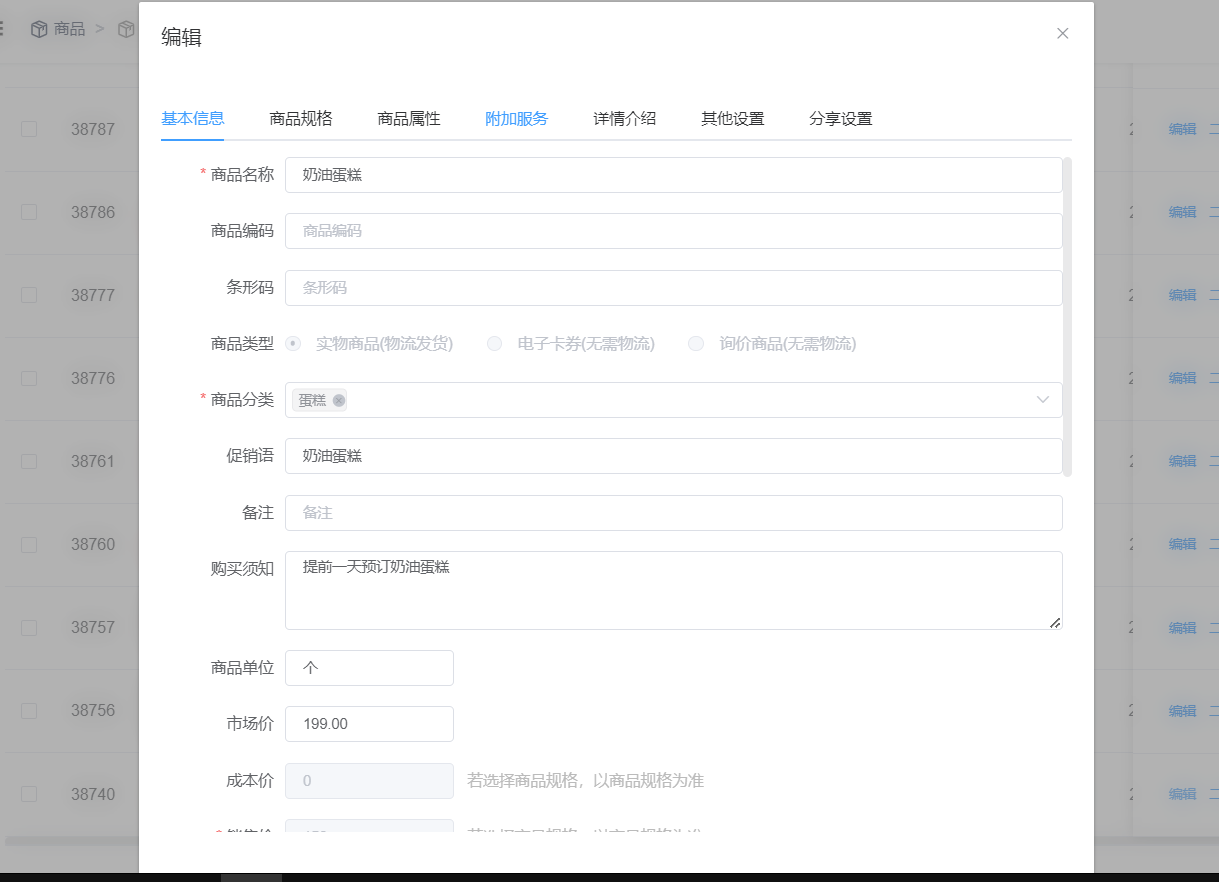Click 编辑 link in row 38787
Screen dimensions: 1219x882
point(1183,129)
